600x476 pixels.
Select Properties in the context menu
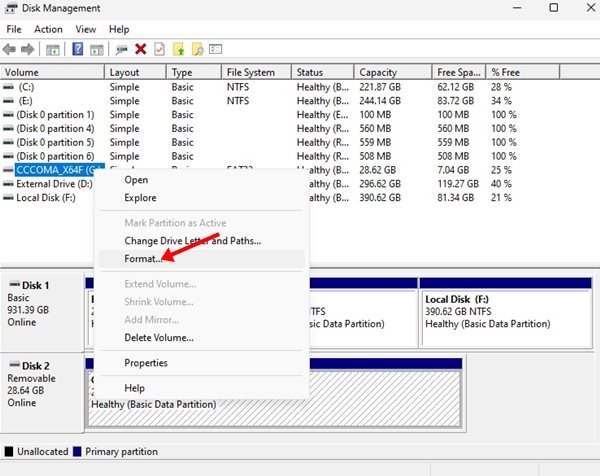tap(145, 363)
